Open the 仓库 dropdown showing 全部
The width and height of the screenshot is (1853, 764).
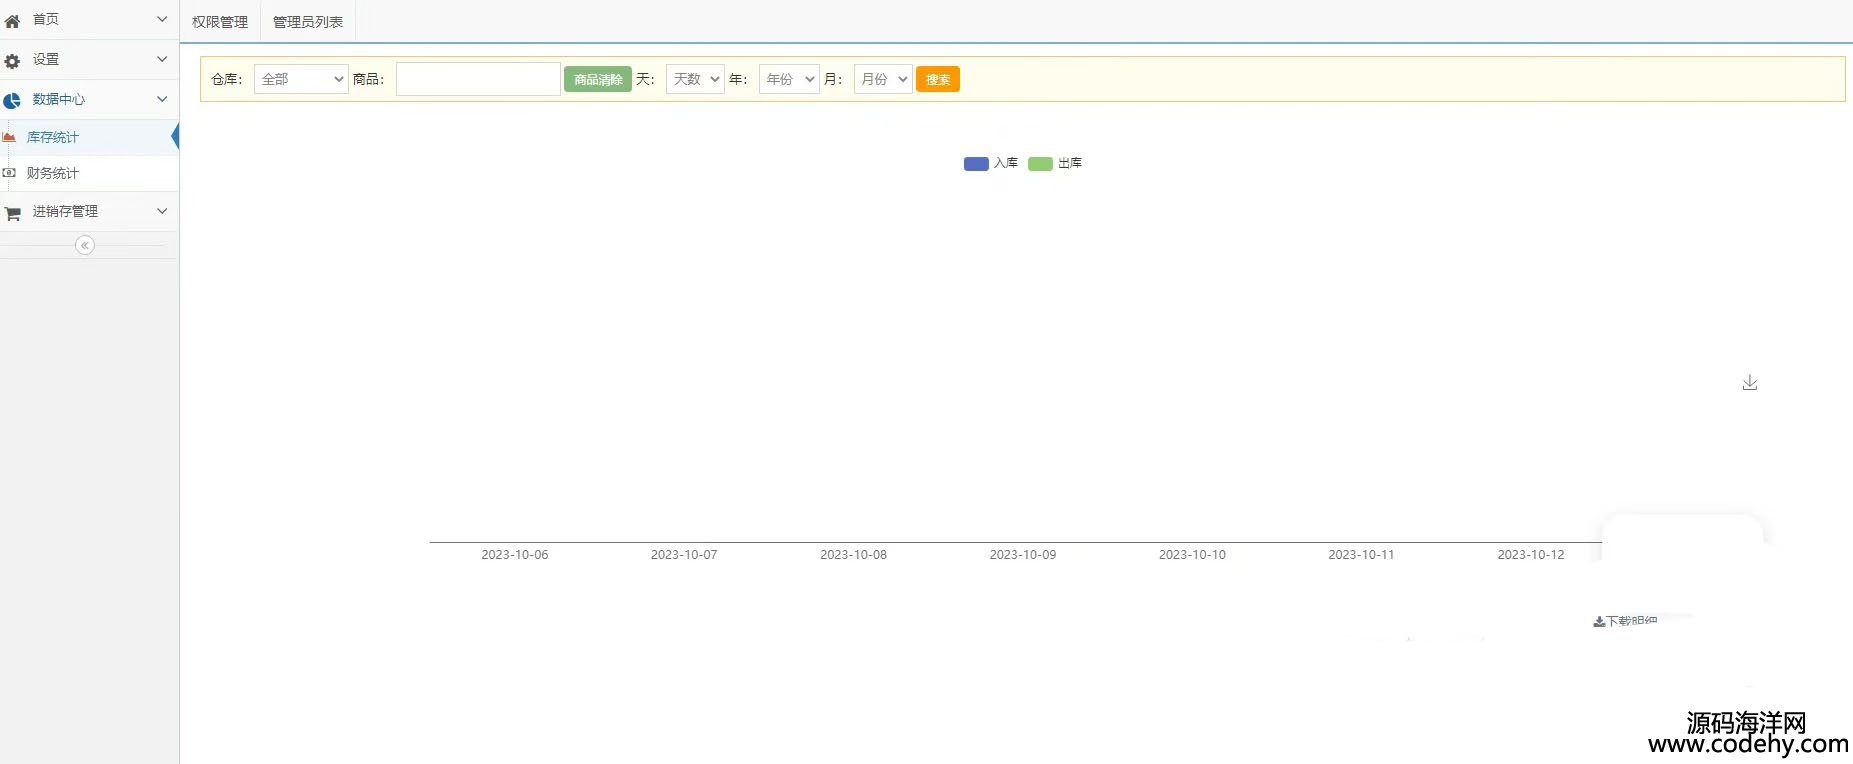[301, 79]
